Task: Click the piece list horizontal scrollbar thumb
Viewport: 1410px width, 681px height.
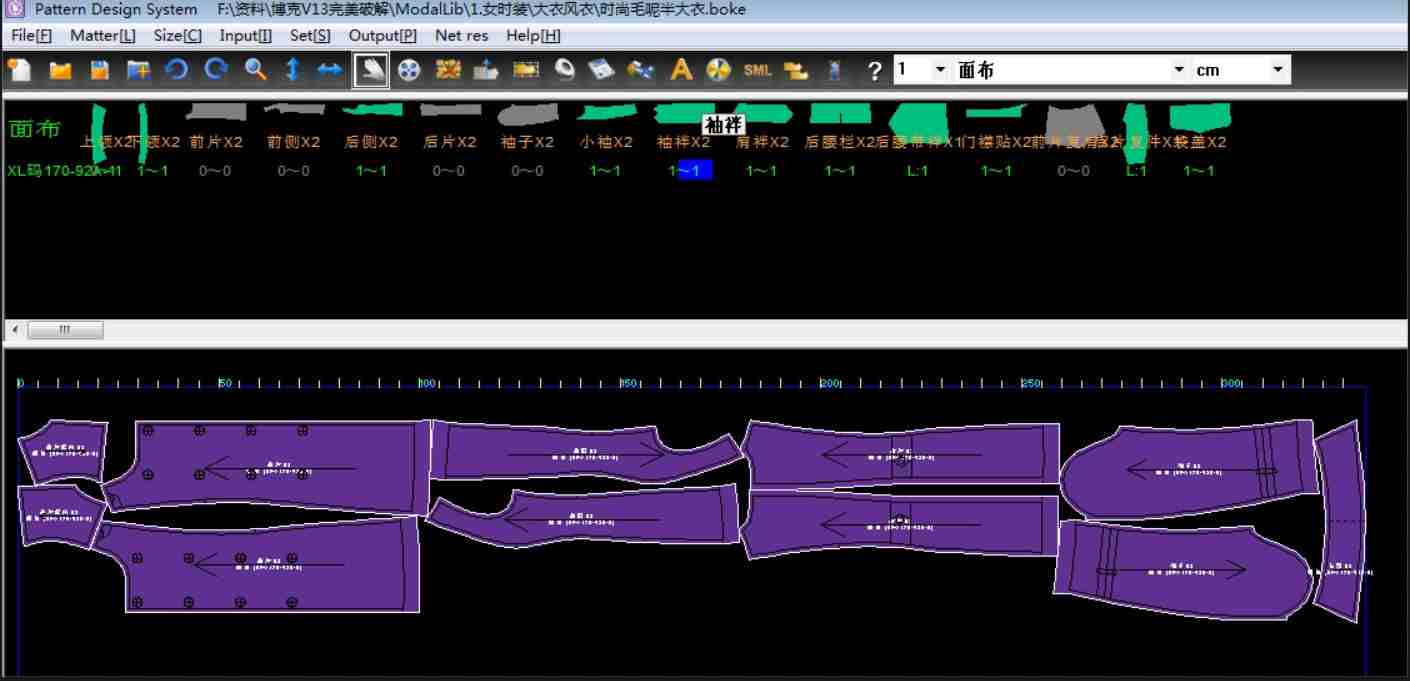Action: (66, 330)
